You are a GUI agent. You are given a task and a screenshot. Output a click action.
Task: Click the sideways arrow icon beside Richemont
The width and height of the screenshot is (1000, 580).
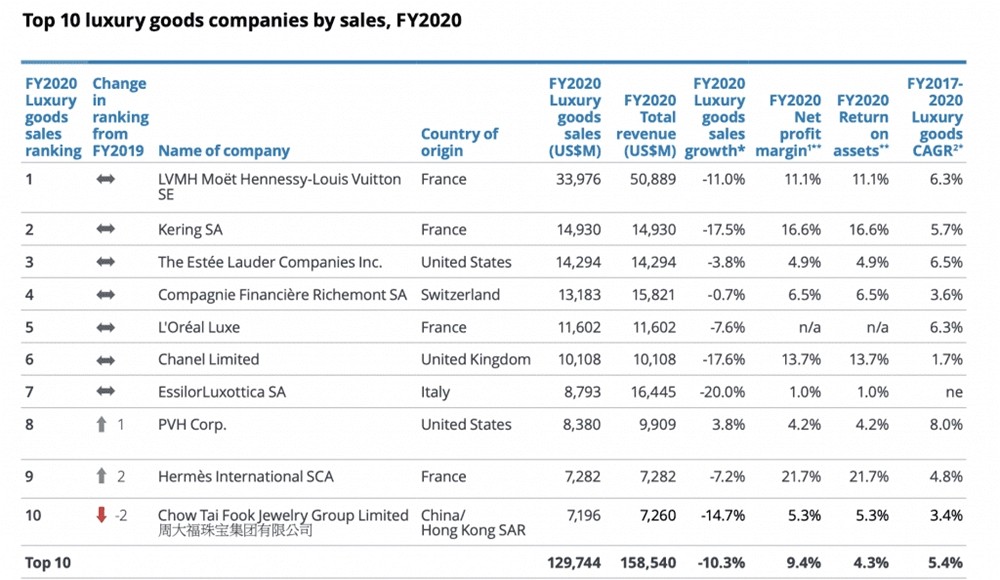(105, 295)
